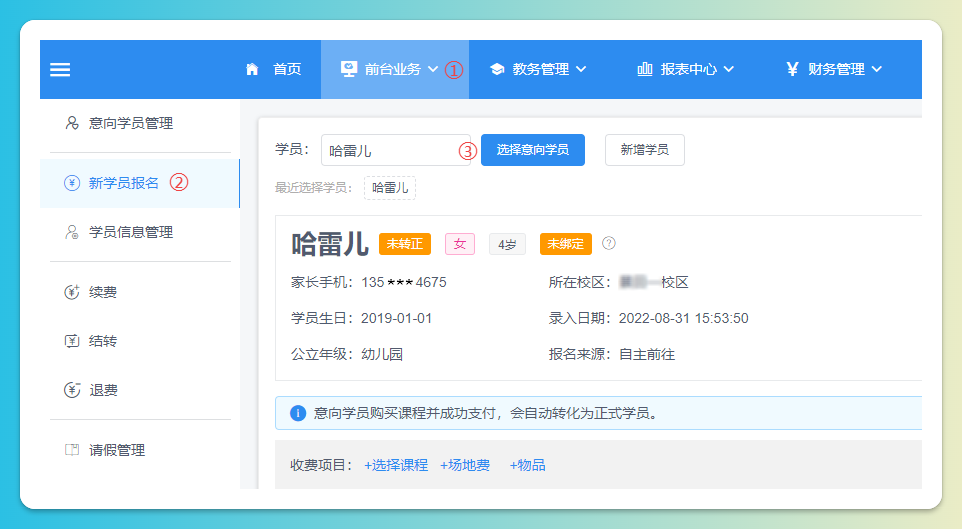Click the student name heading 哈雷儿

point(330,244)
